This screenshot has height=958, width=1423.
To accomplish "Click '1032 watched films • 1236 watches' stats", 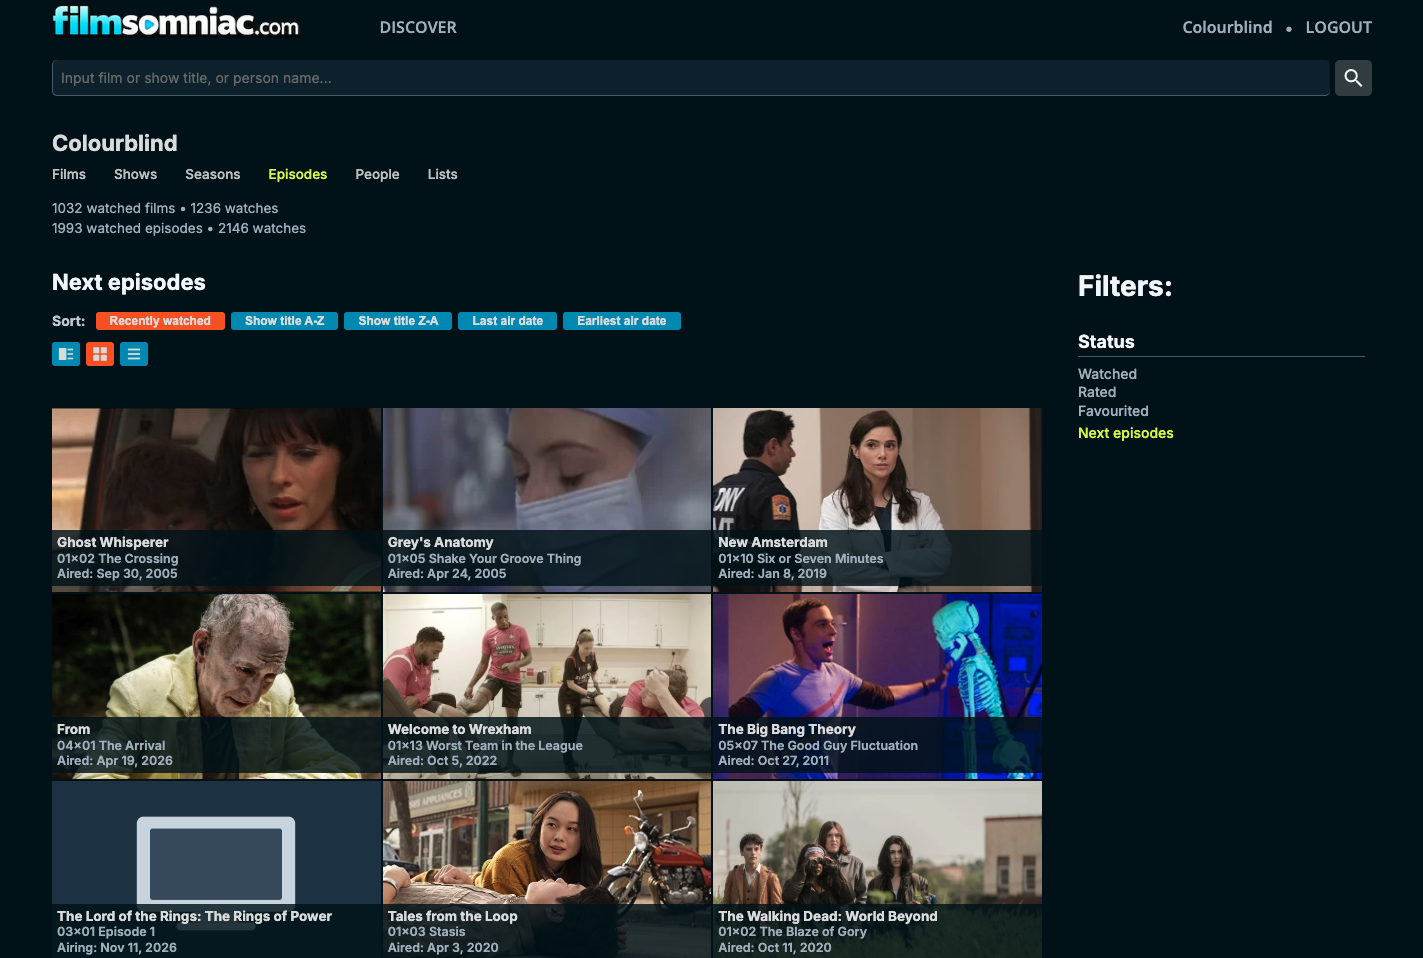I will pyautogui.click(x=165, y=208).
